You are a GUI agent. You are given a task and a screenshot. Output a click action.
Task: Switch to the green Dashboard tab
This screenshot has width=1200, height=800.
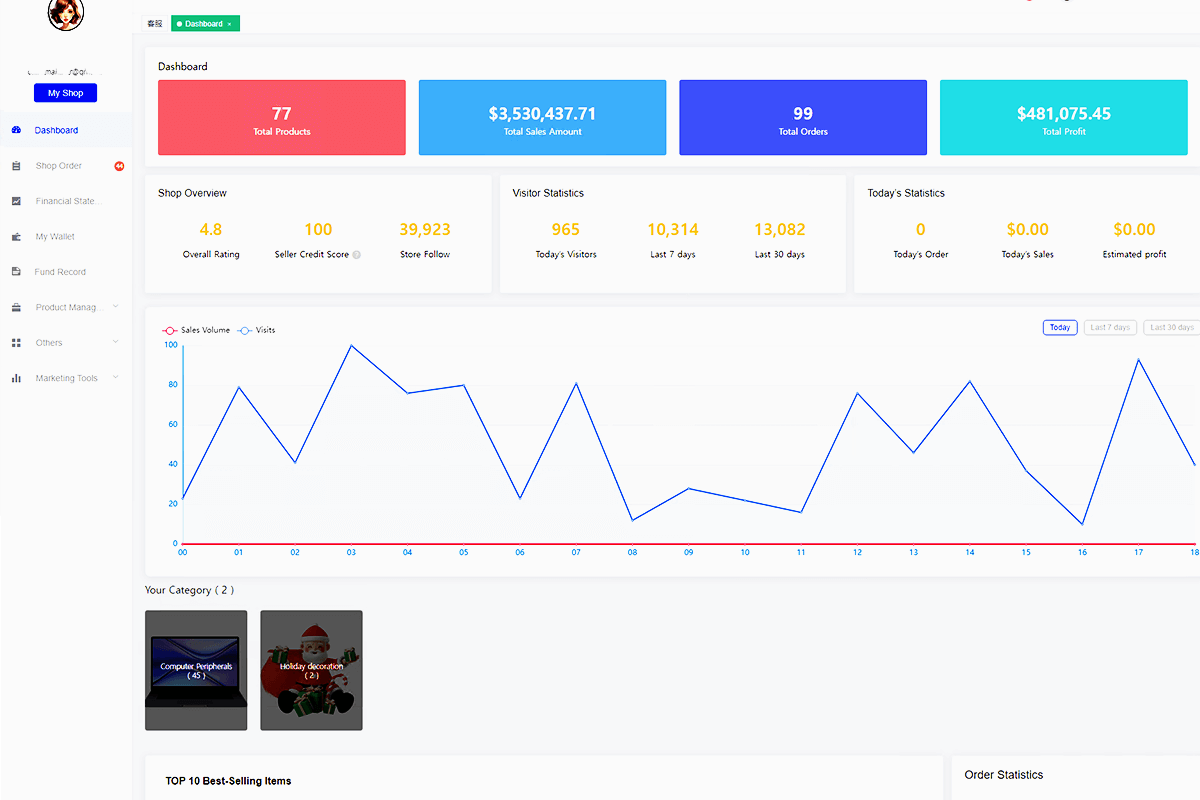(205, 24)
